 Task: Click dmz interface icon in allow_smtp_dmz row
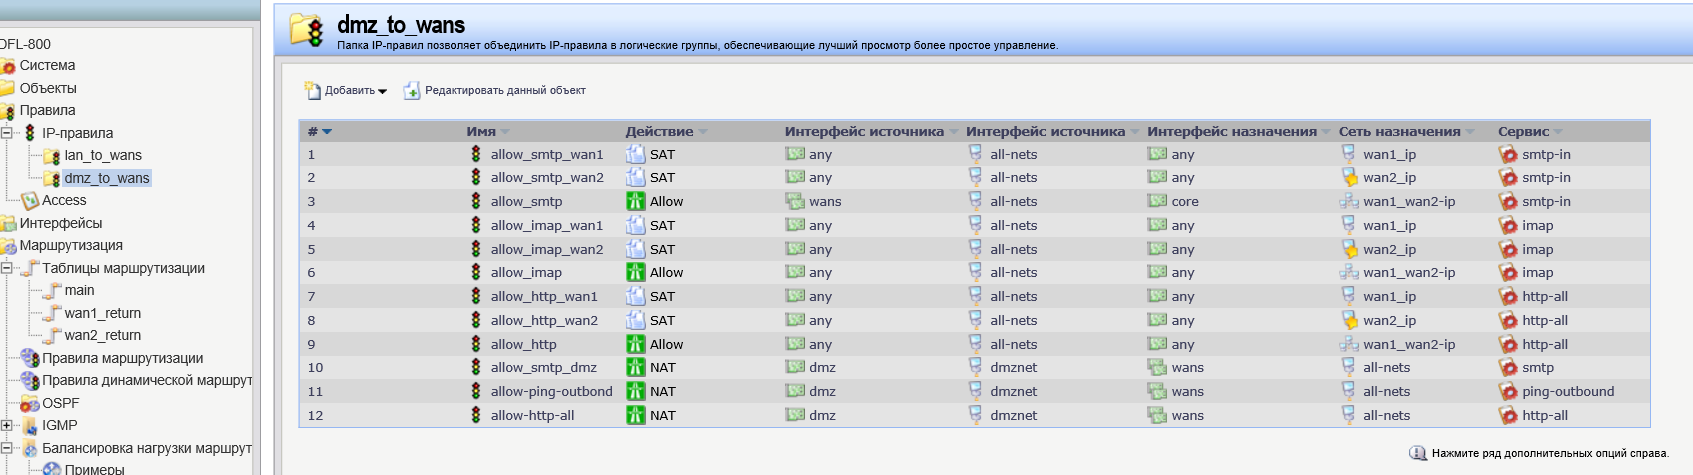coord(795,367)
